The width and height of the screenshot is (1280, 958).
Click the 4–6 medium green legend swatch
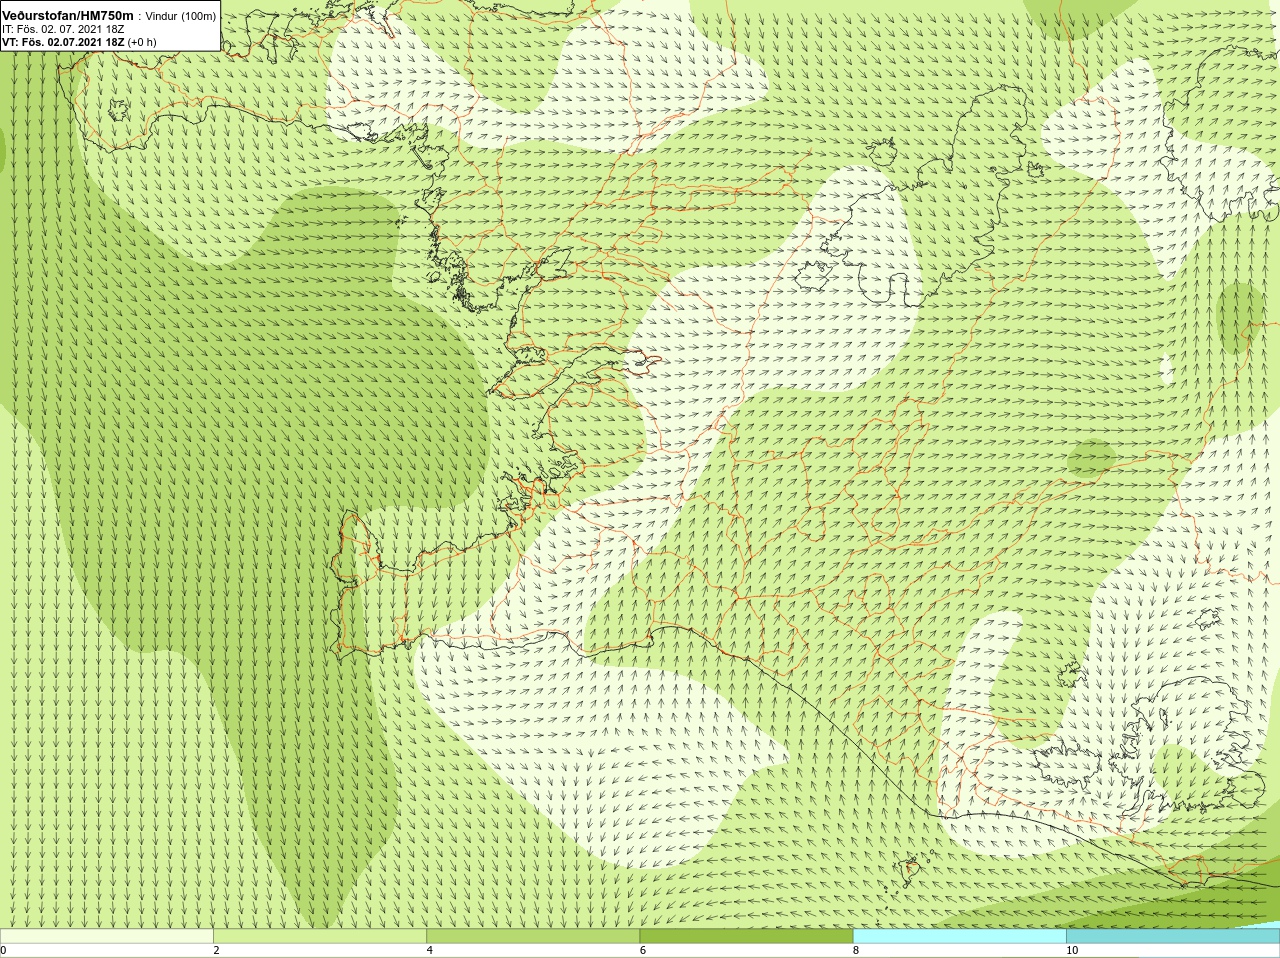(533, 936)
